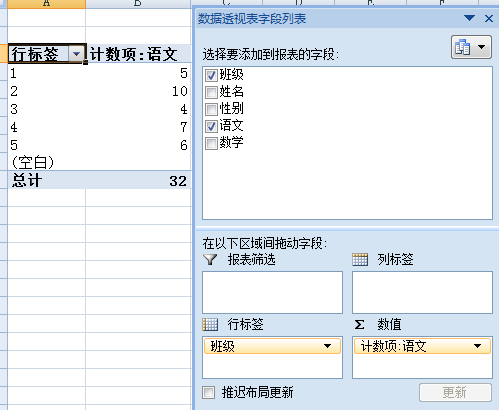499x410 pixels.
Task: Click the Column Labels grid icon
Action: click(360, 259)
